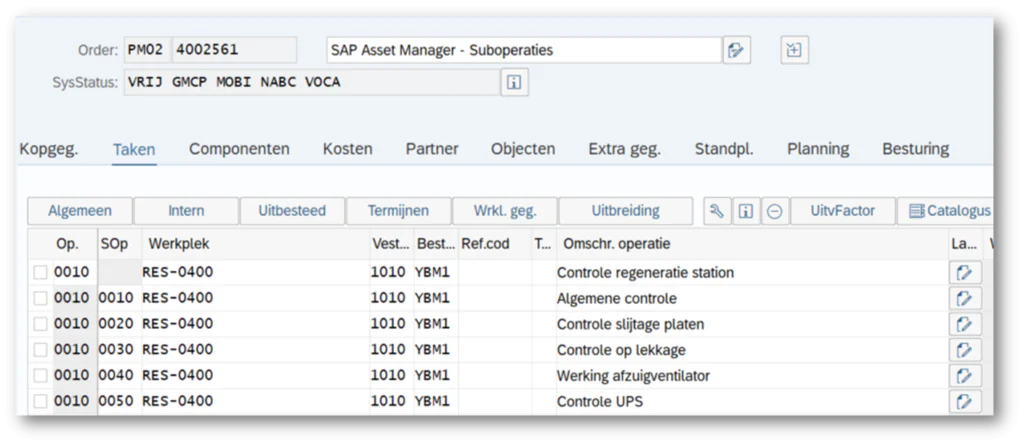Image resolution: width=1024 pixels, height=446 pixels.
Task: Open the Planning tab
Action: pos(818,150)
